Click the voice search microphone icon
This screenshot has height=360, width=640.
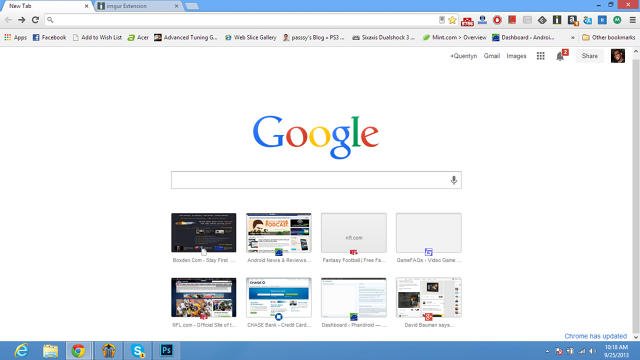(453, 180)
